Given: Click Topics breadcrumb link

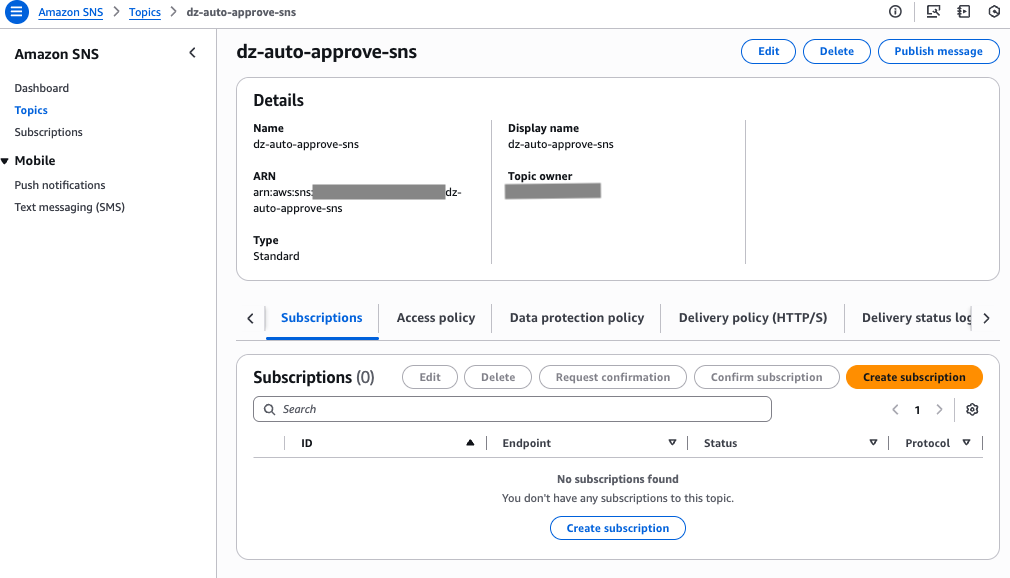Looking at the screenshot, I should (144, 12).
